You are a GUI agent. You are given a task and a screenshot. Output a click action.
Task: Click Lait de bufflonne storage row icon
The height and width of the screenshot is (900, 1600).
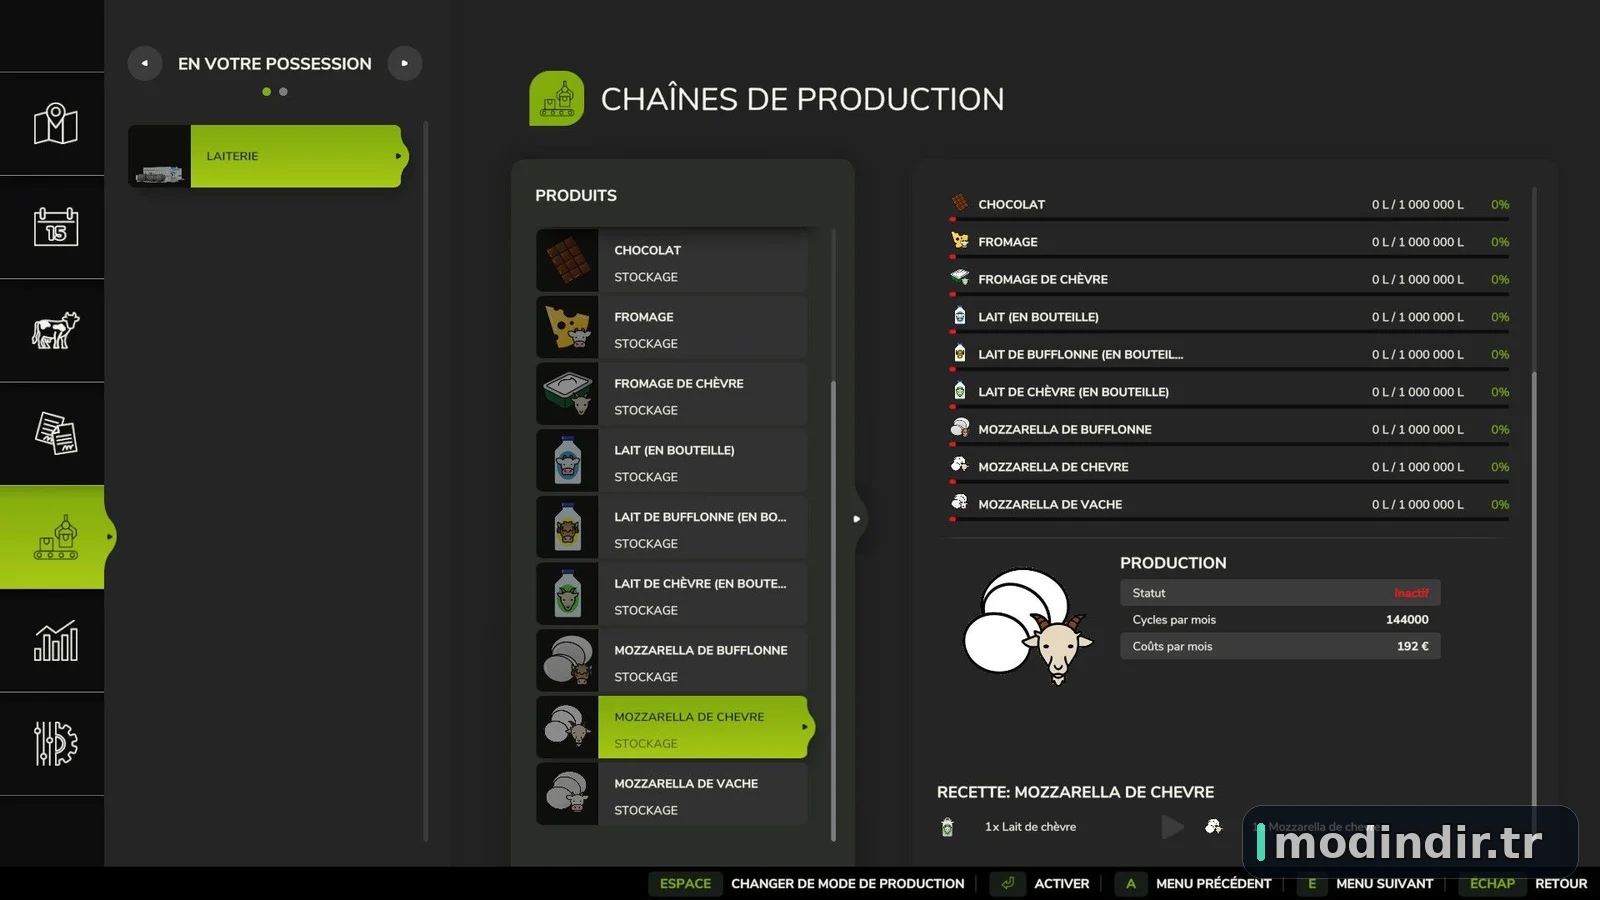point(960,353)
